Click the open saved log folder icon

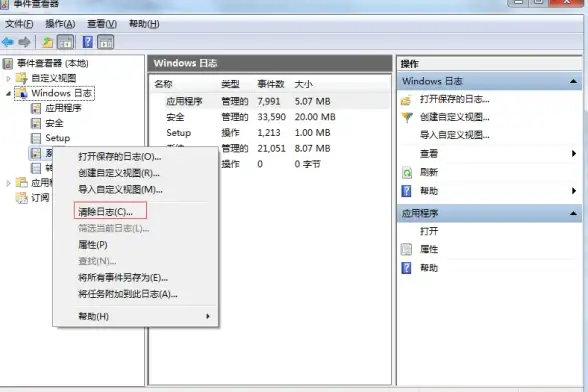click(406, 100)
